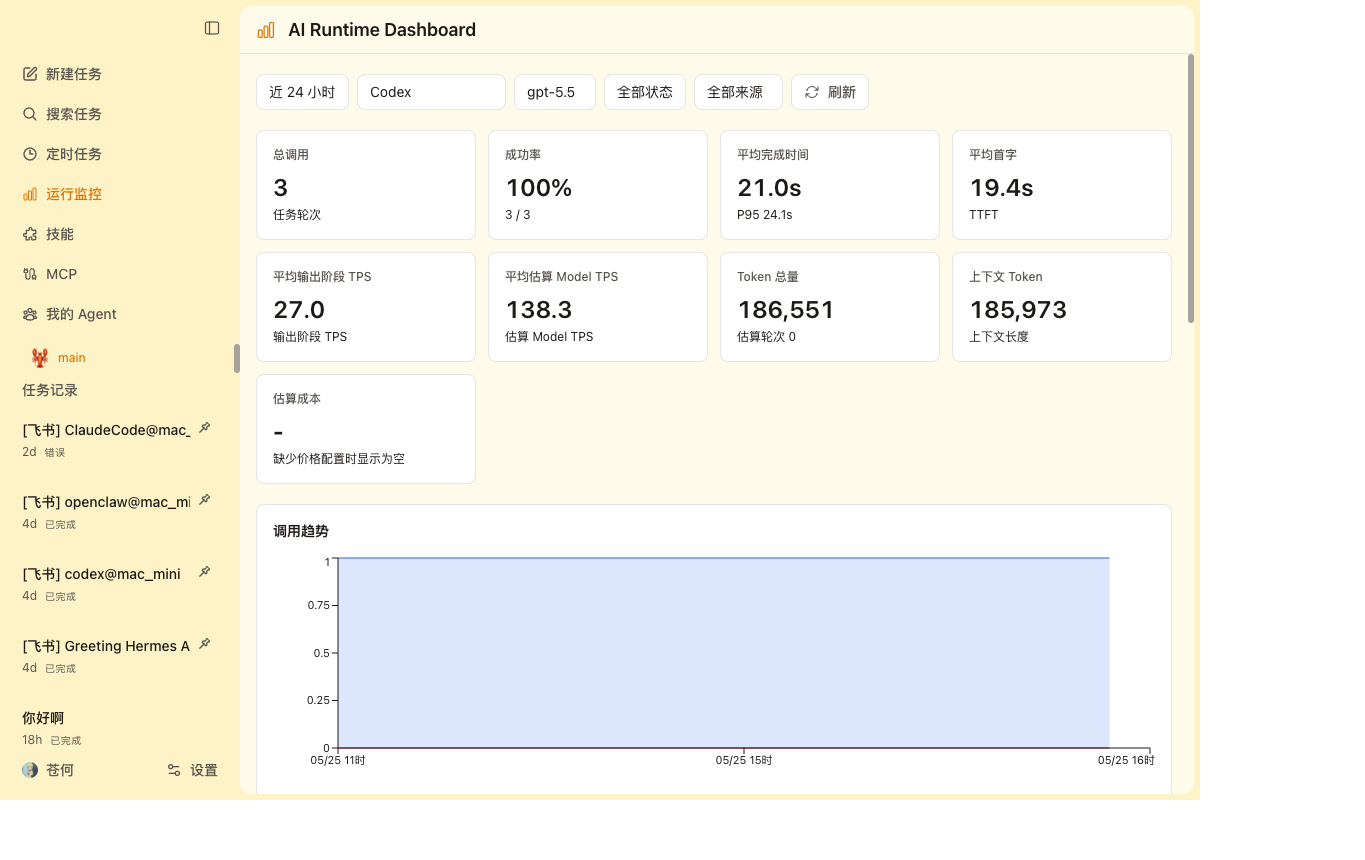The width and height of the screenshot is (1365, 860).
Task: Click the 平均完成时间 value 21.0s
Action: tap(769, 188)
